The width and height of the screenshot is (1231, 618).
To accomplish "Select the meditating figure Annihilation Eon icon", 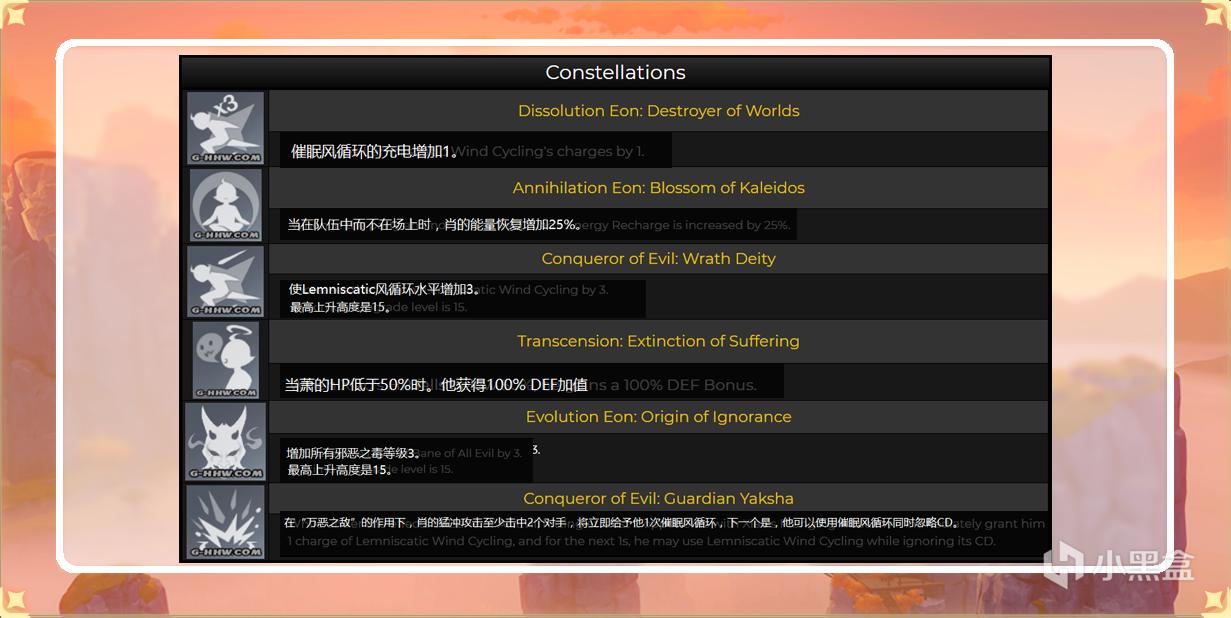I will [x=225, y=204].
